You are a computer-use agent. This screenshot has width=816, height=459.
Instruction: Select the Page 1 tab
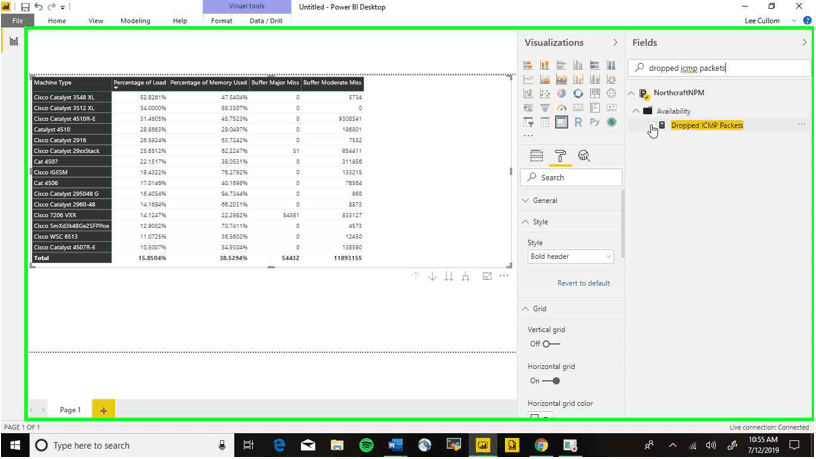[x=70, y=410]
